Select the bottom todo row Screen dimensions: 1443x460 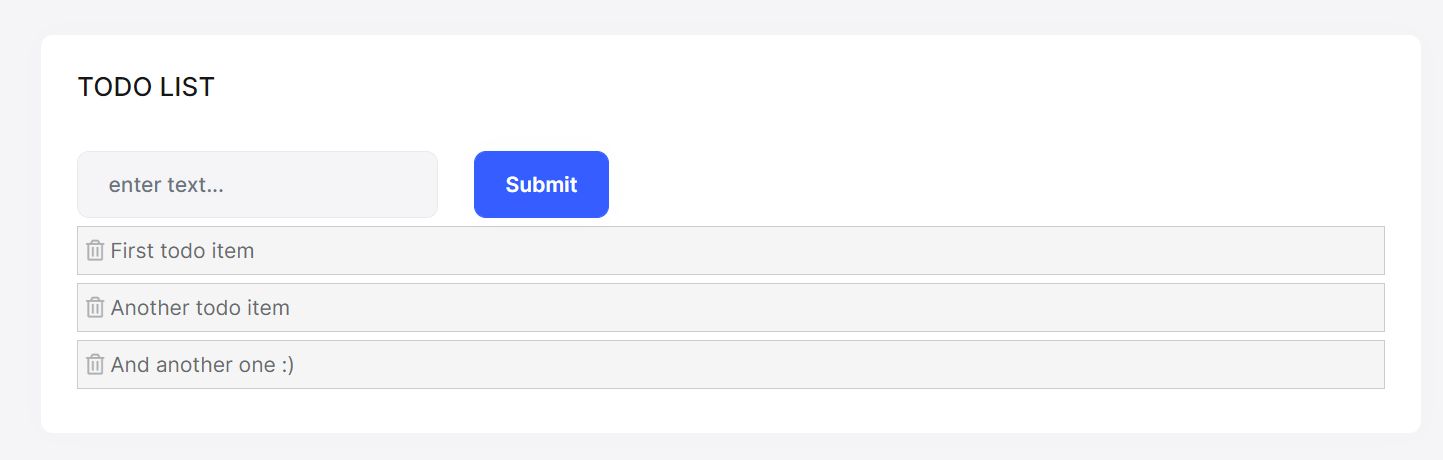coord(730,365)
